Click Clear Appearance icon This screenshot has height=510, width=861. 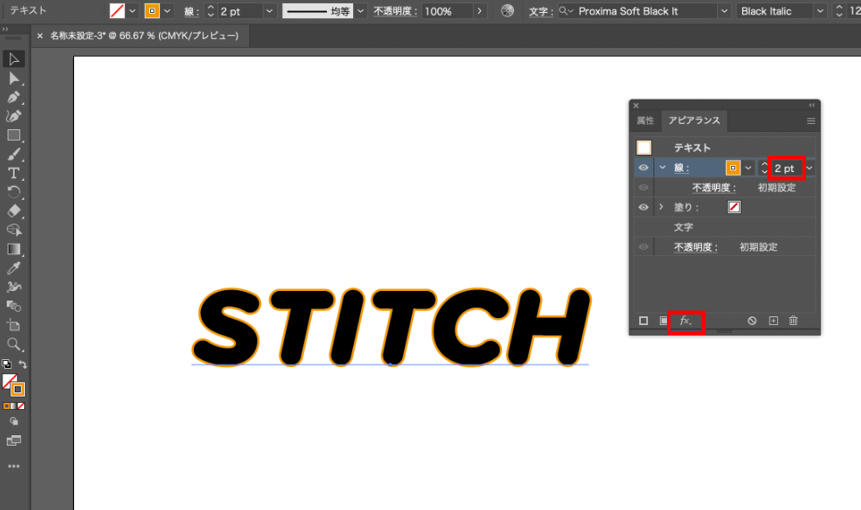pos(752,321)
